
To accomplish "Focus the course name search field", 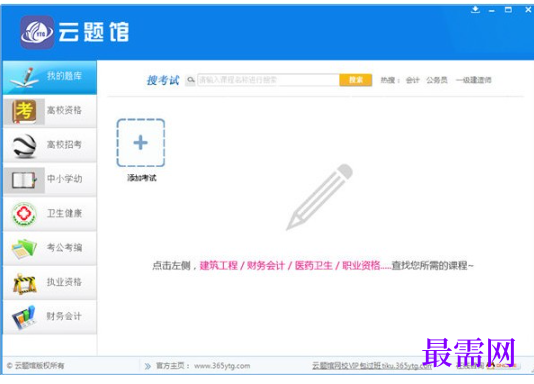I will (268, 80).
